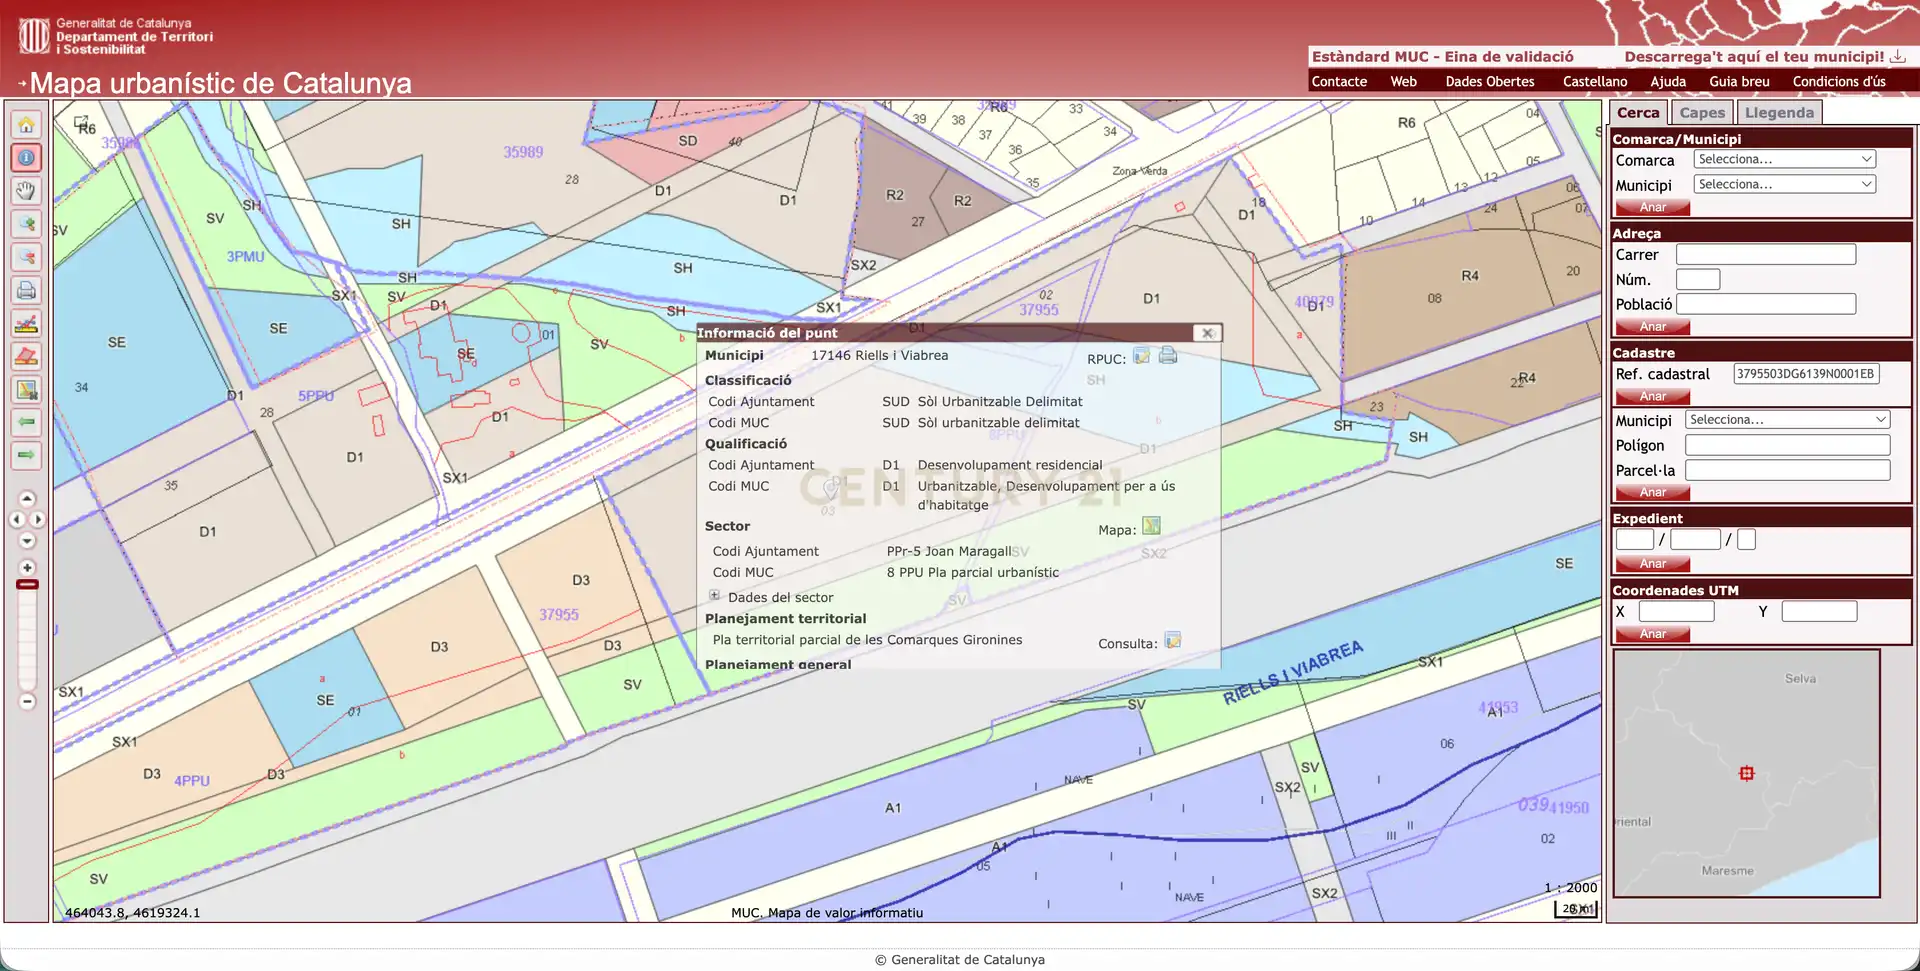Click the overview minimap thumbnail
Viewport: 1920px width, 971px height.
pyautogui.click(x=1746, y=773)
